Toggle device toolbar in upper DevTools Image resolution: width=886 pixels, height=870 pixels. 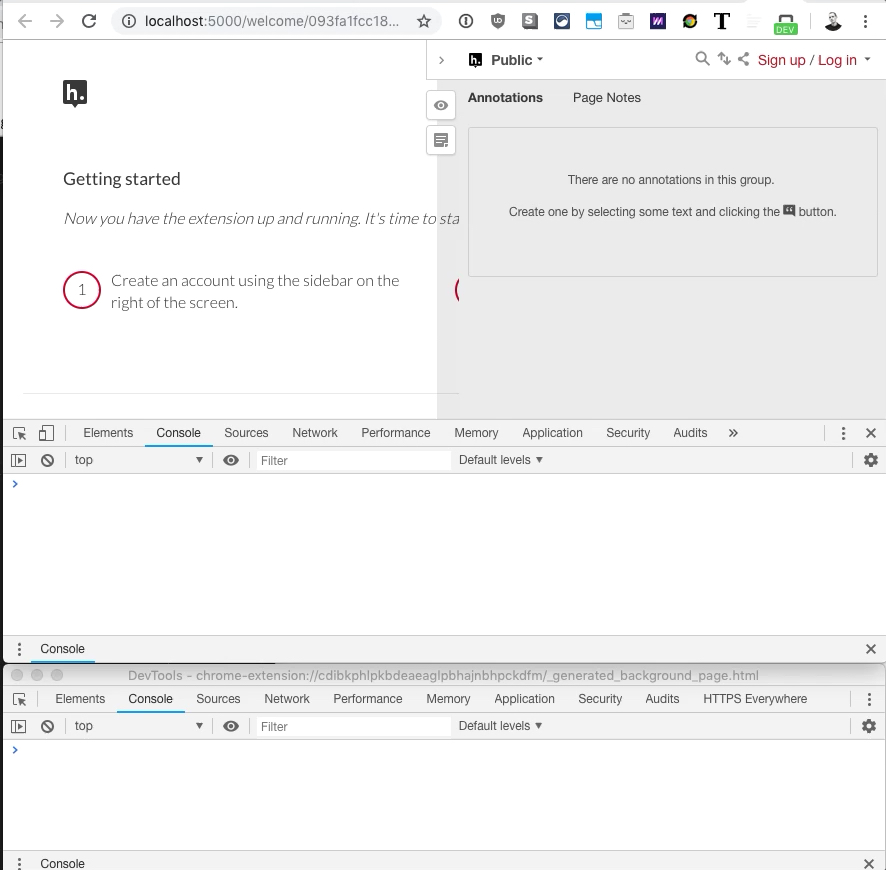[46, 433]
